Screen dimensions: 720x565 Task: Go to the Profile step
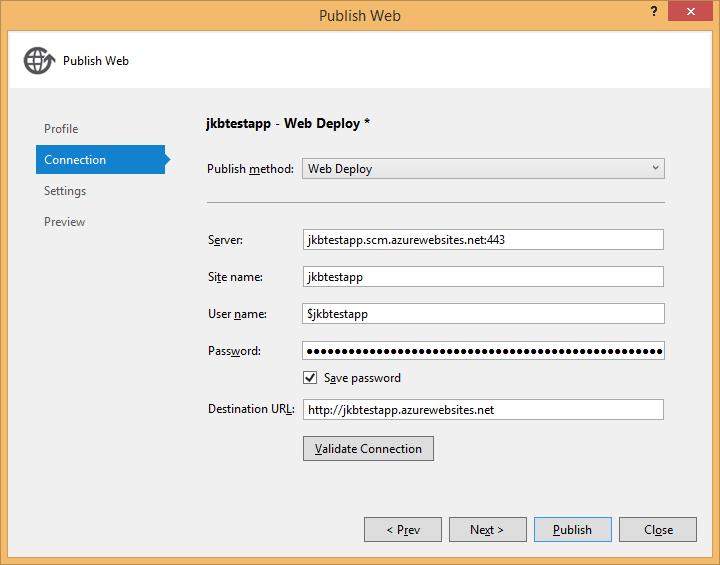click(x=61, y=129)
